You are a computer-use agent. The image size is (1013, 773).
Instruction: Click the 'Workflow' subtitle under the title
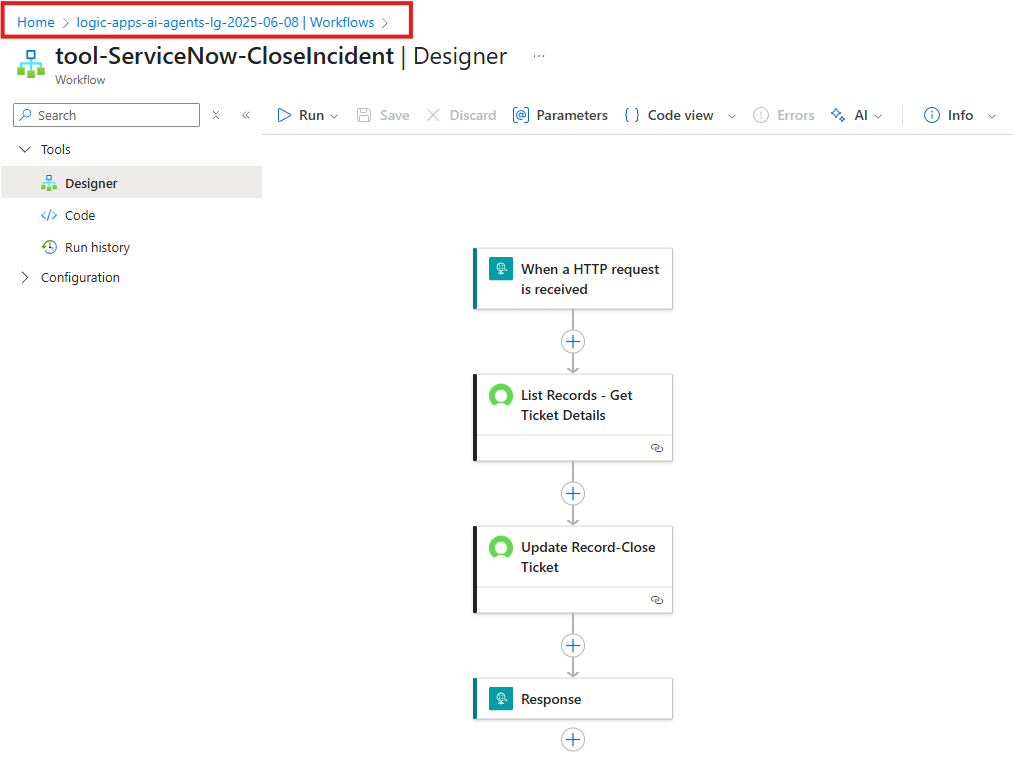click(80, 79)
